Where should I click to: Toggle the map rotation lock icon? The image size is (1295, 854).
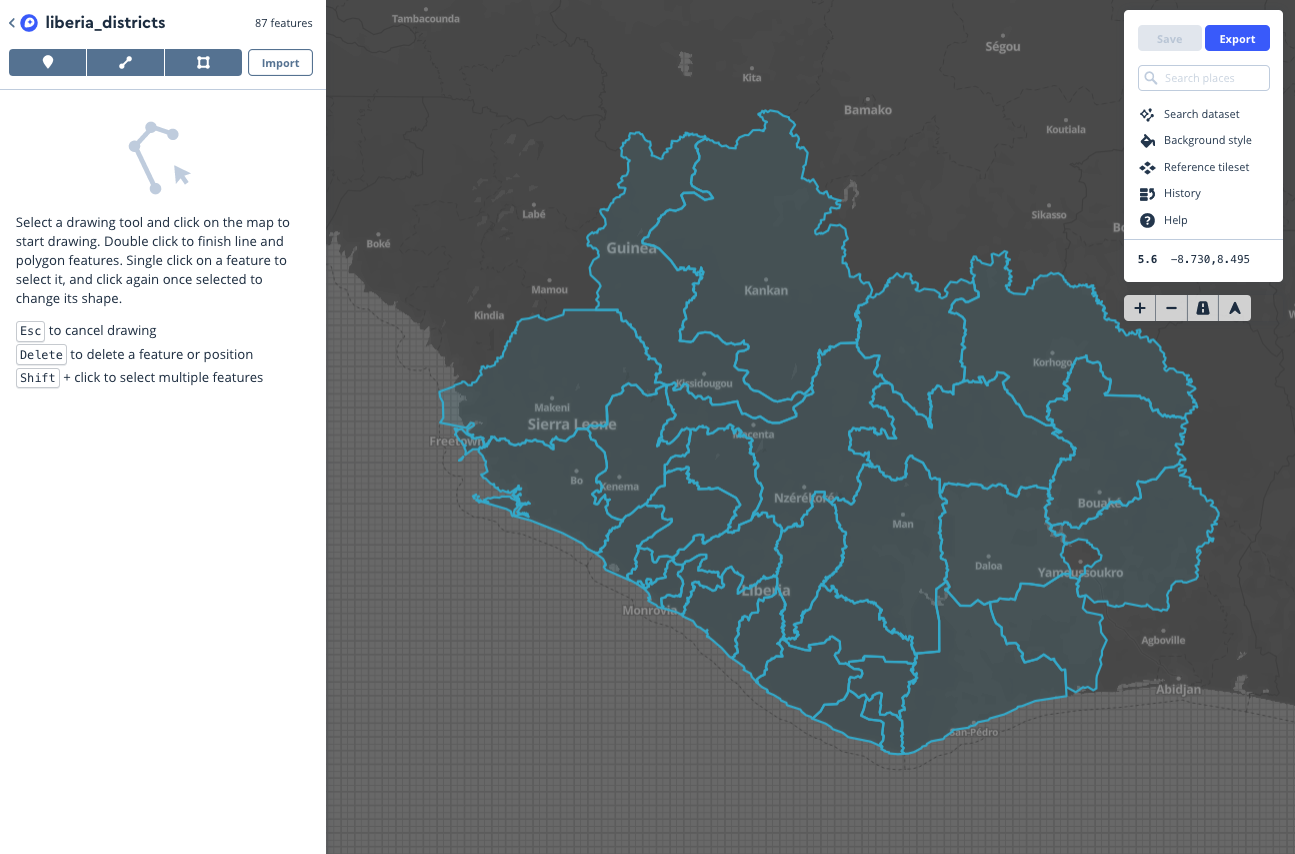click(1203, 309)
